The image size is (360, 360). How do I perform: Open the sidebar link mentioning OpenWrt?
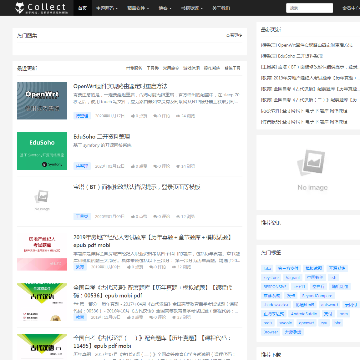[x=306, y=45]
